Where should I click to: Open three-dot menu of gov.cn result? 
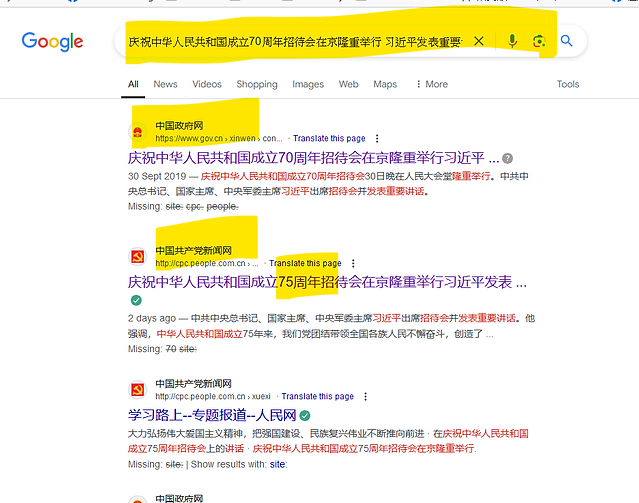pyautogui.click(x=377, y=139)
